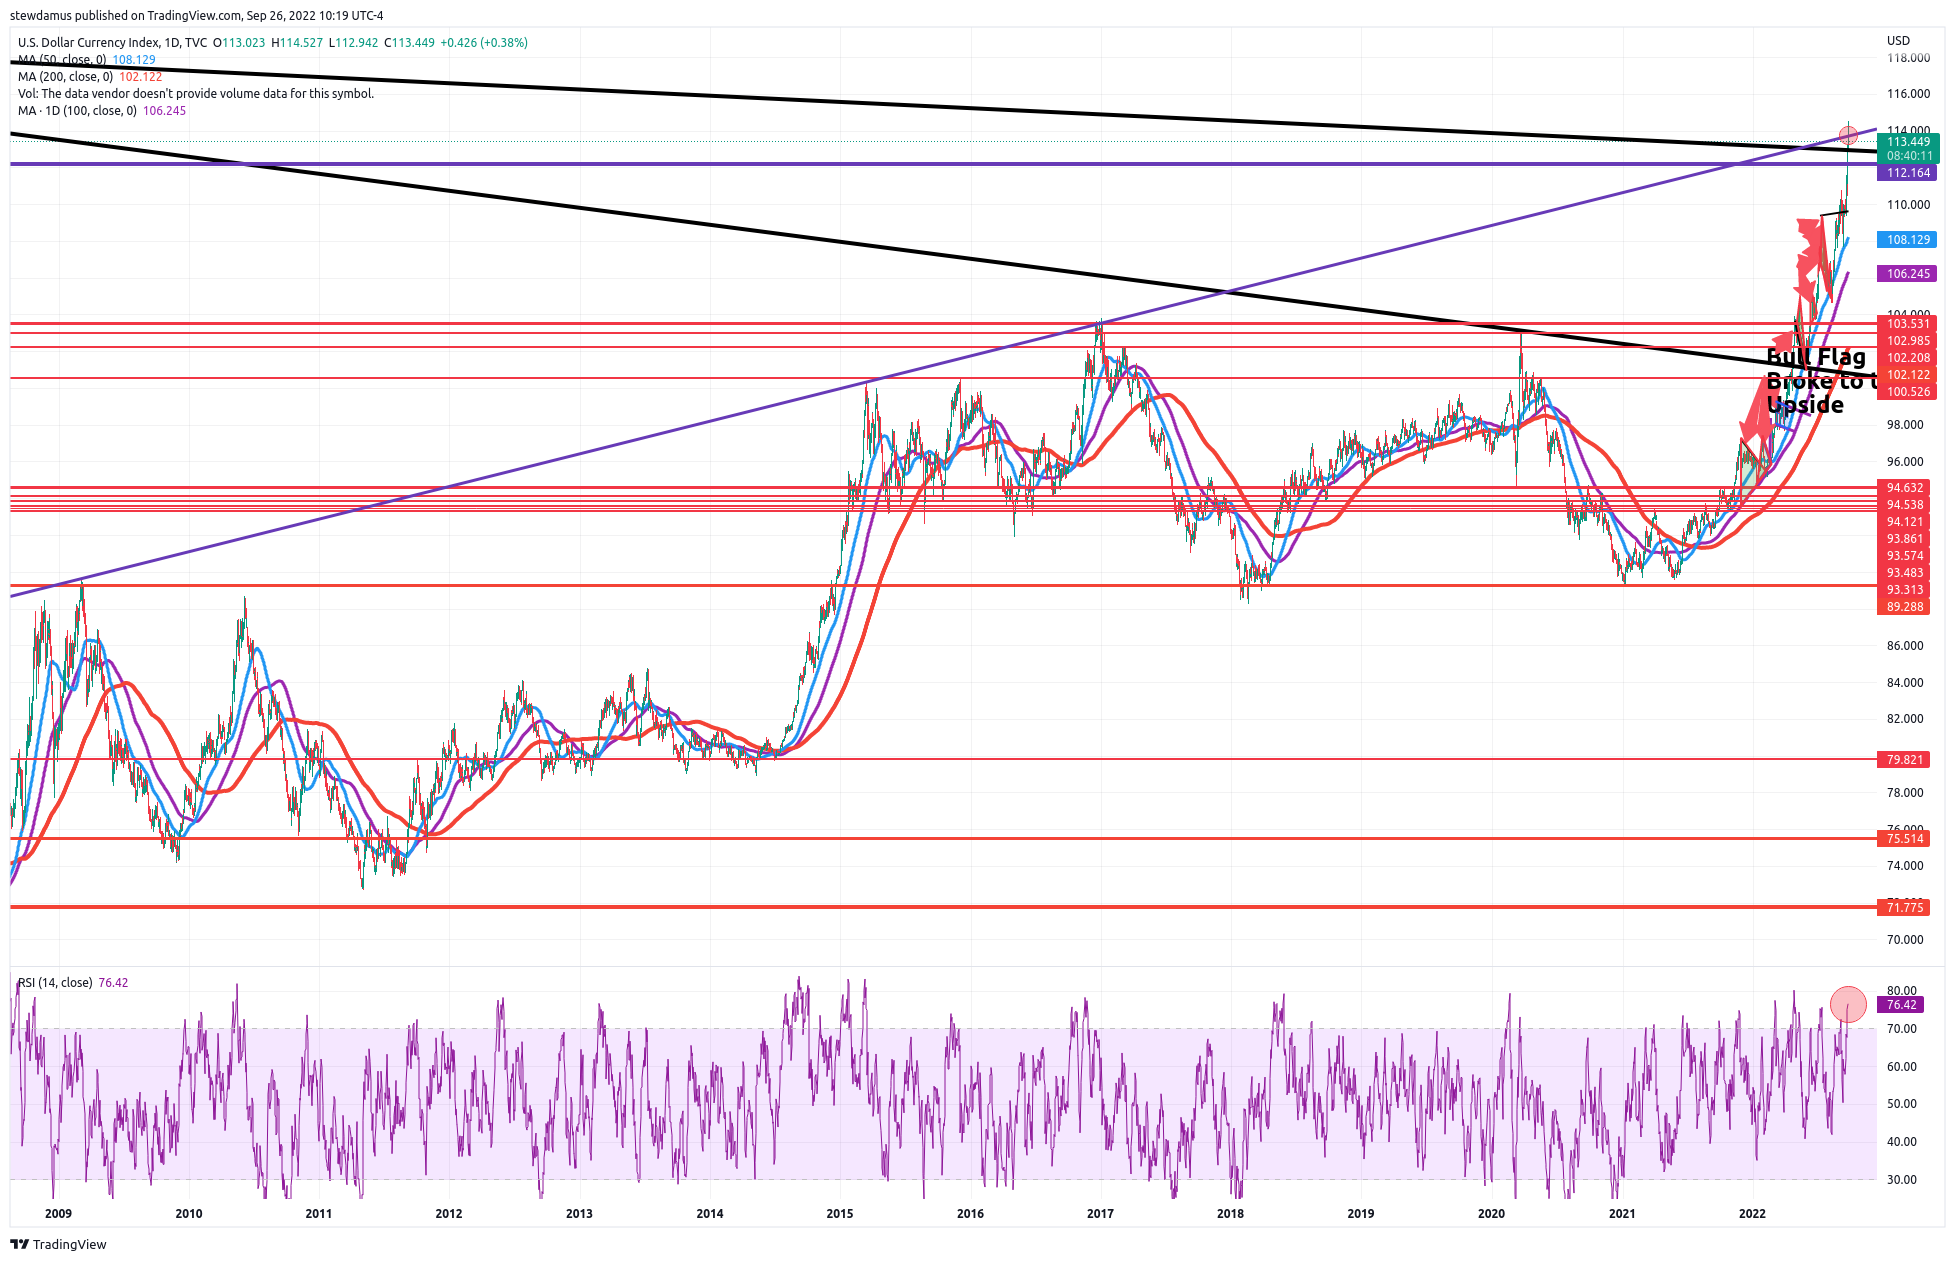Click the 2009 label on time axis

tap(58, 1214)
